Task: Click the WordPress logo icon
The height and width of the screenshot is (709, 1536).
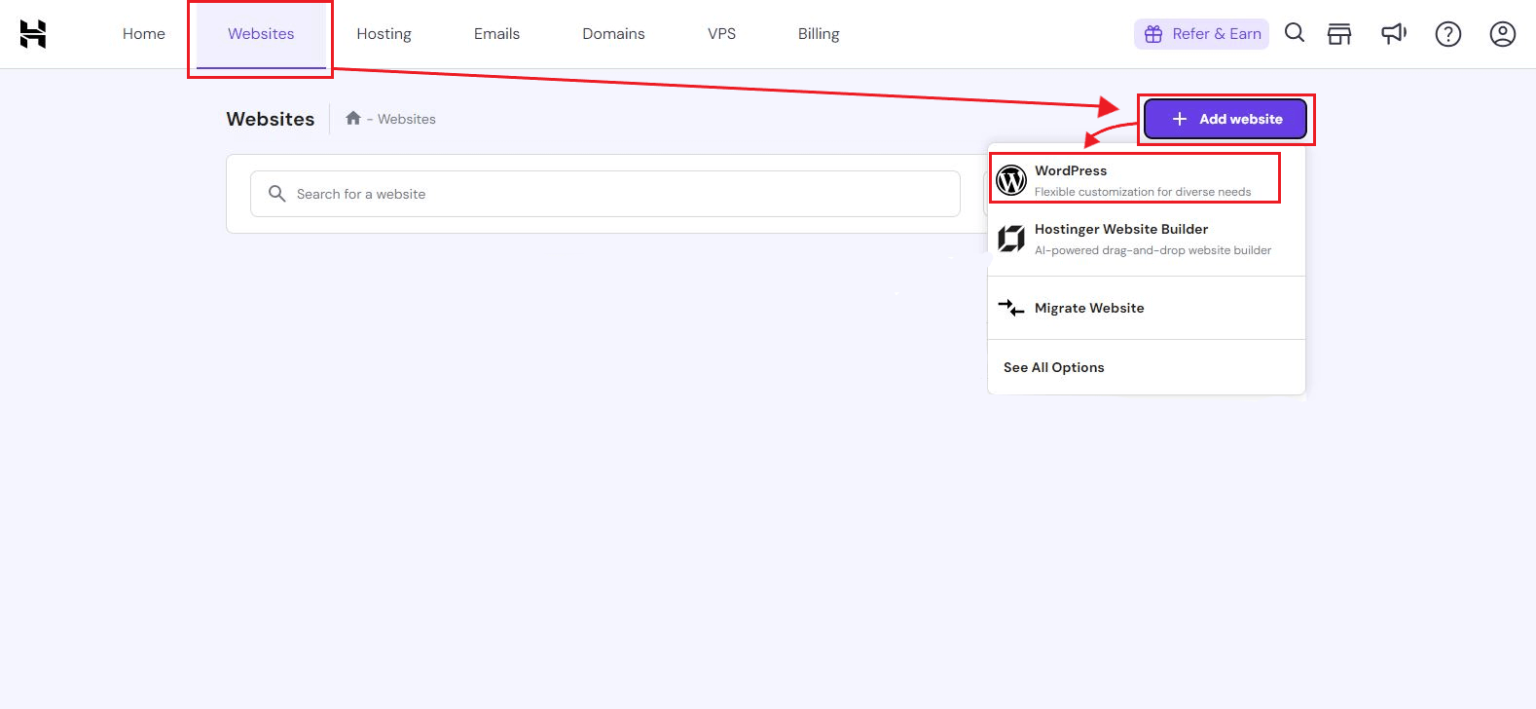Action: point(1012,180)
